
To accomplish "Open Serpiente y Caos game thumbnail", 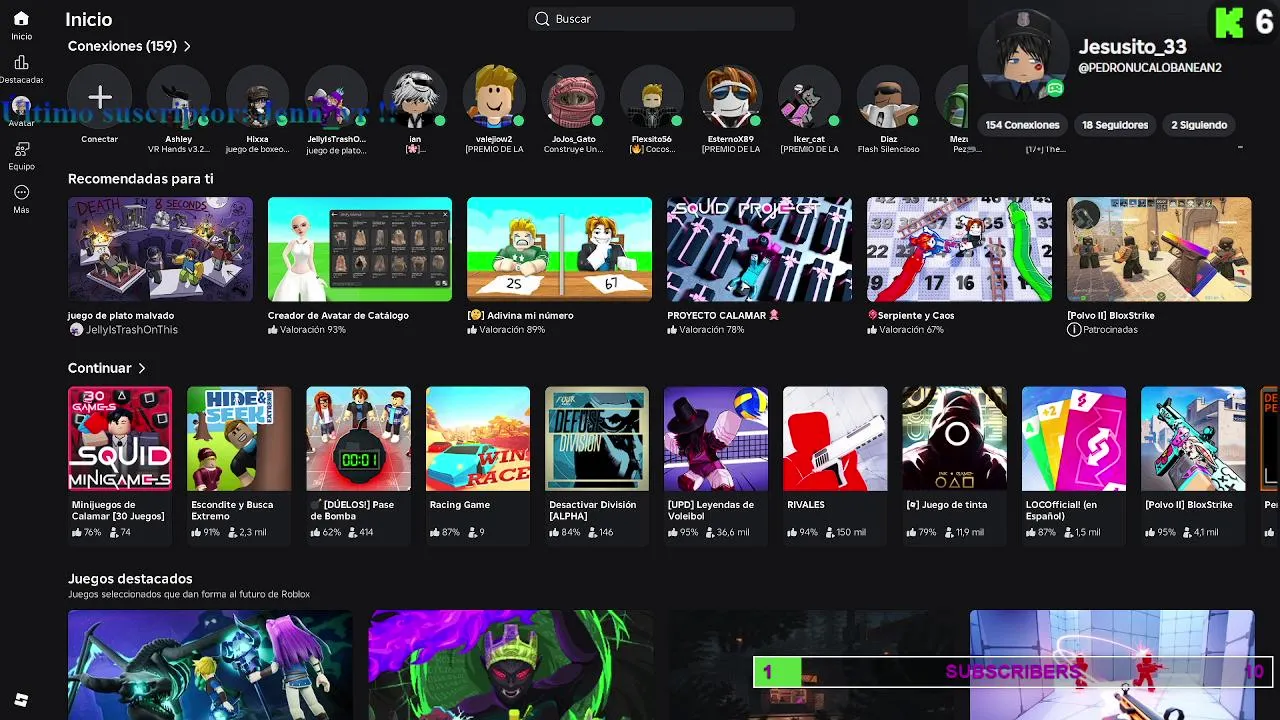I will (x=959, y=249).
